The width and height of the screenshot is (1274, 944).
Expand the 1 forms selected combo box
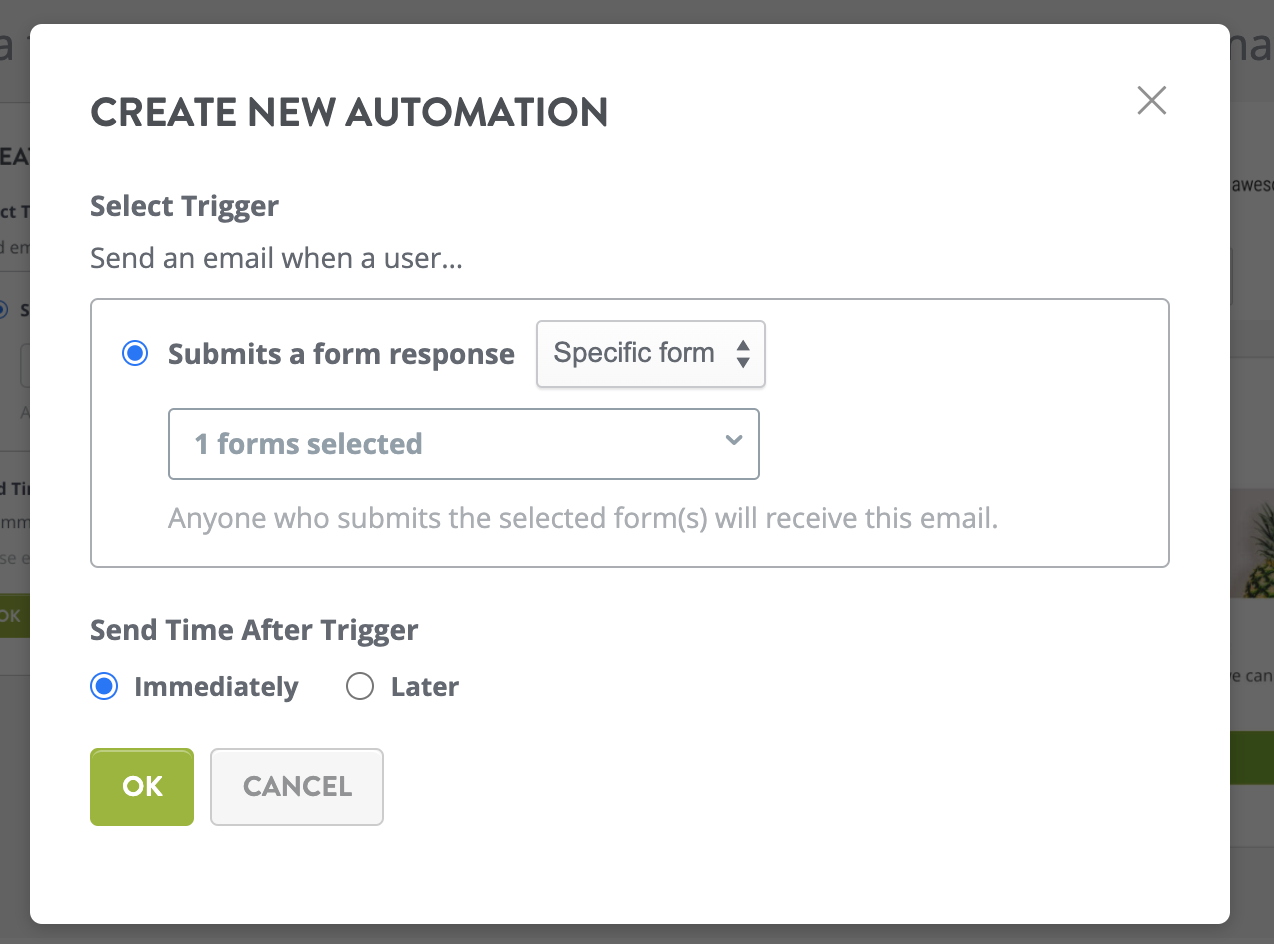pyautogui.click(x=464, y=443)
